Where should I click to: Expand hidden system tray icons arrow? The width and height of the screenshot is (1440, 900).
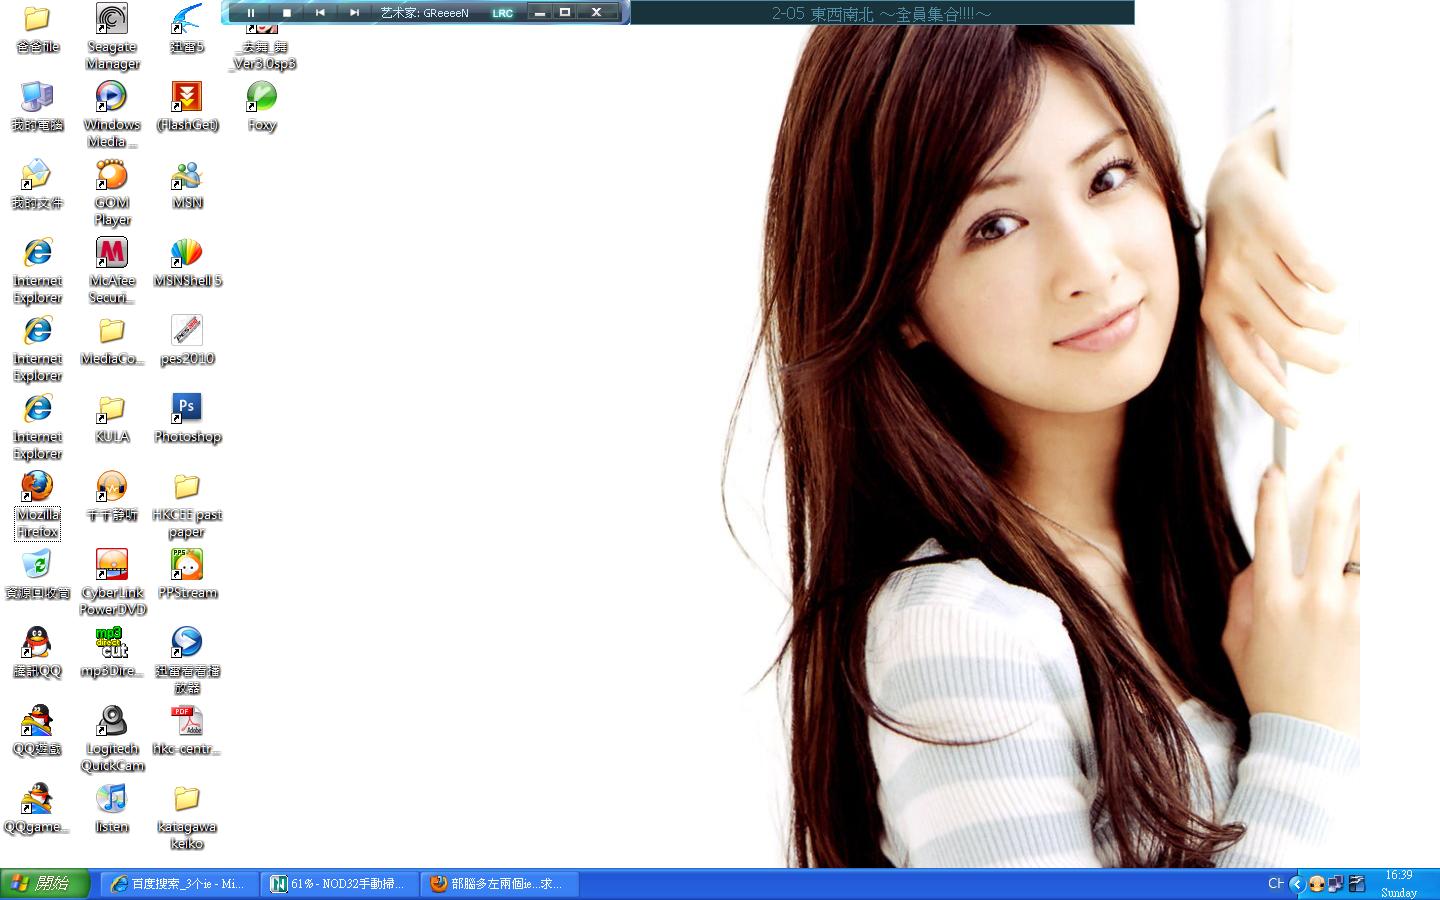click(1297, 884)
